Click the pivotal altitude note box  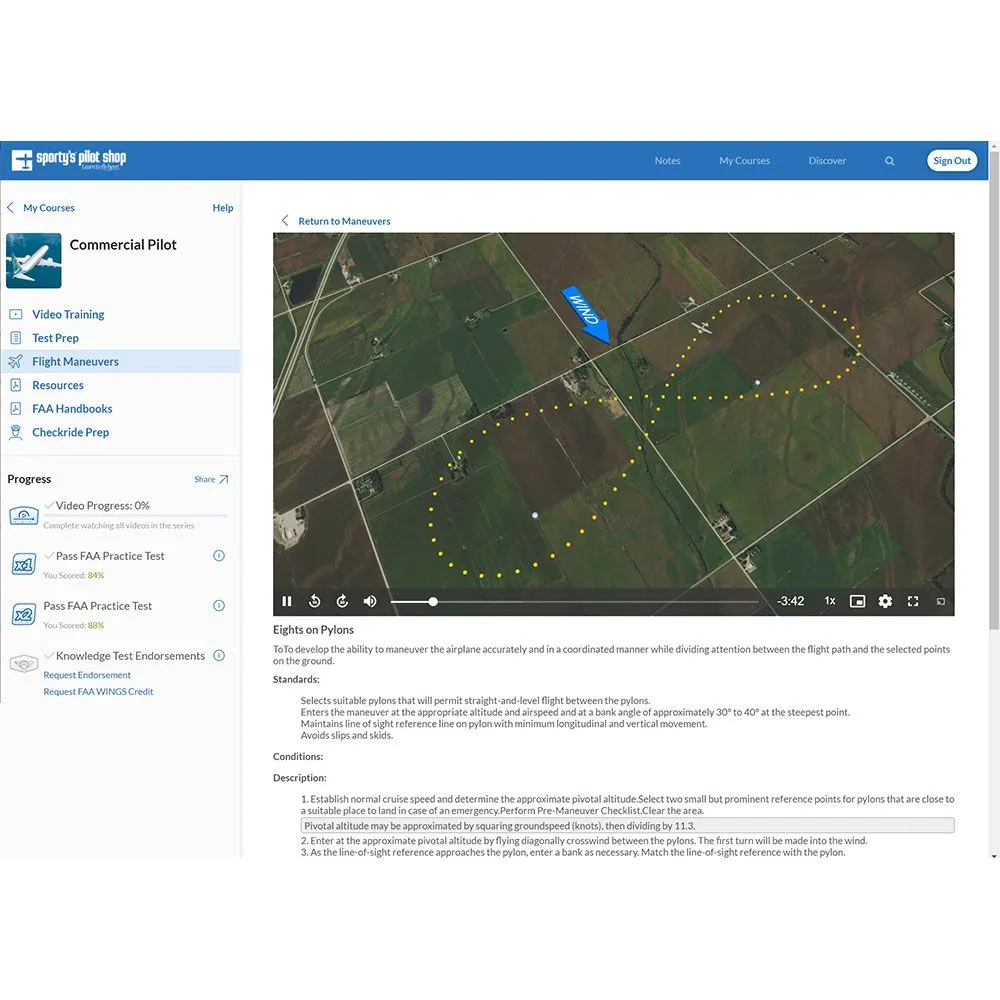click(x=628, y=825)
